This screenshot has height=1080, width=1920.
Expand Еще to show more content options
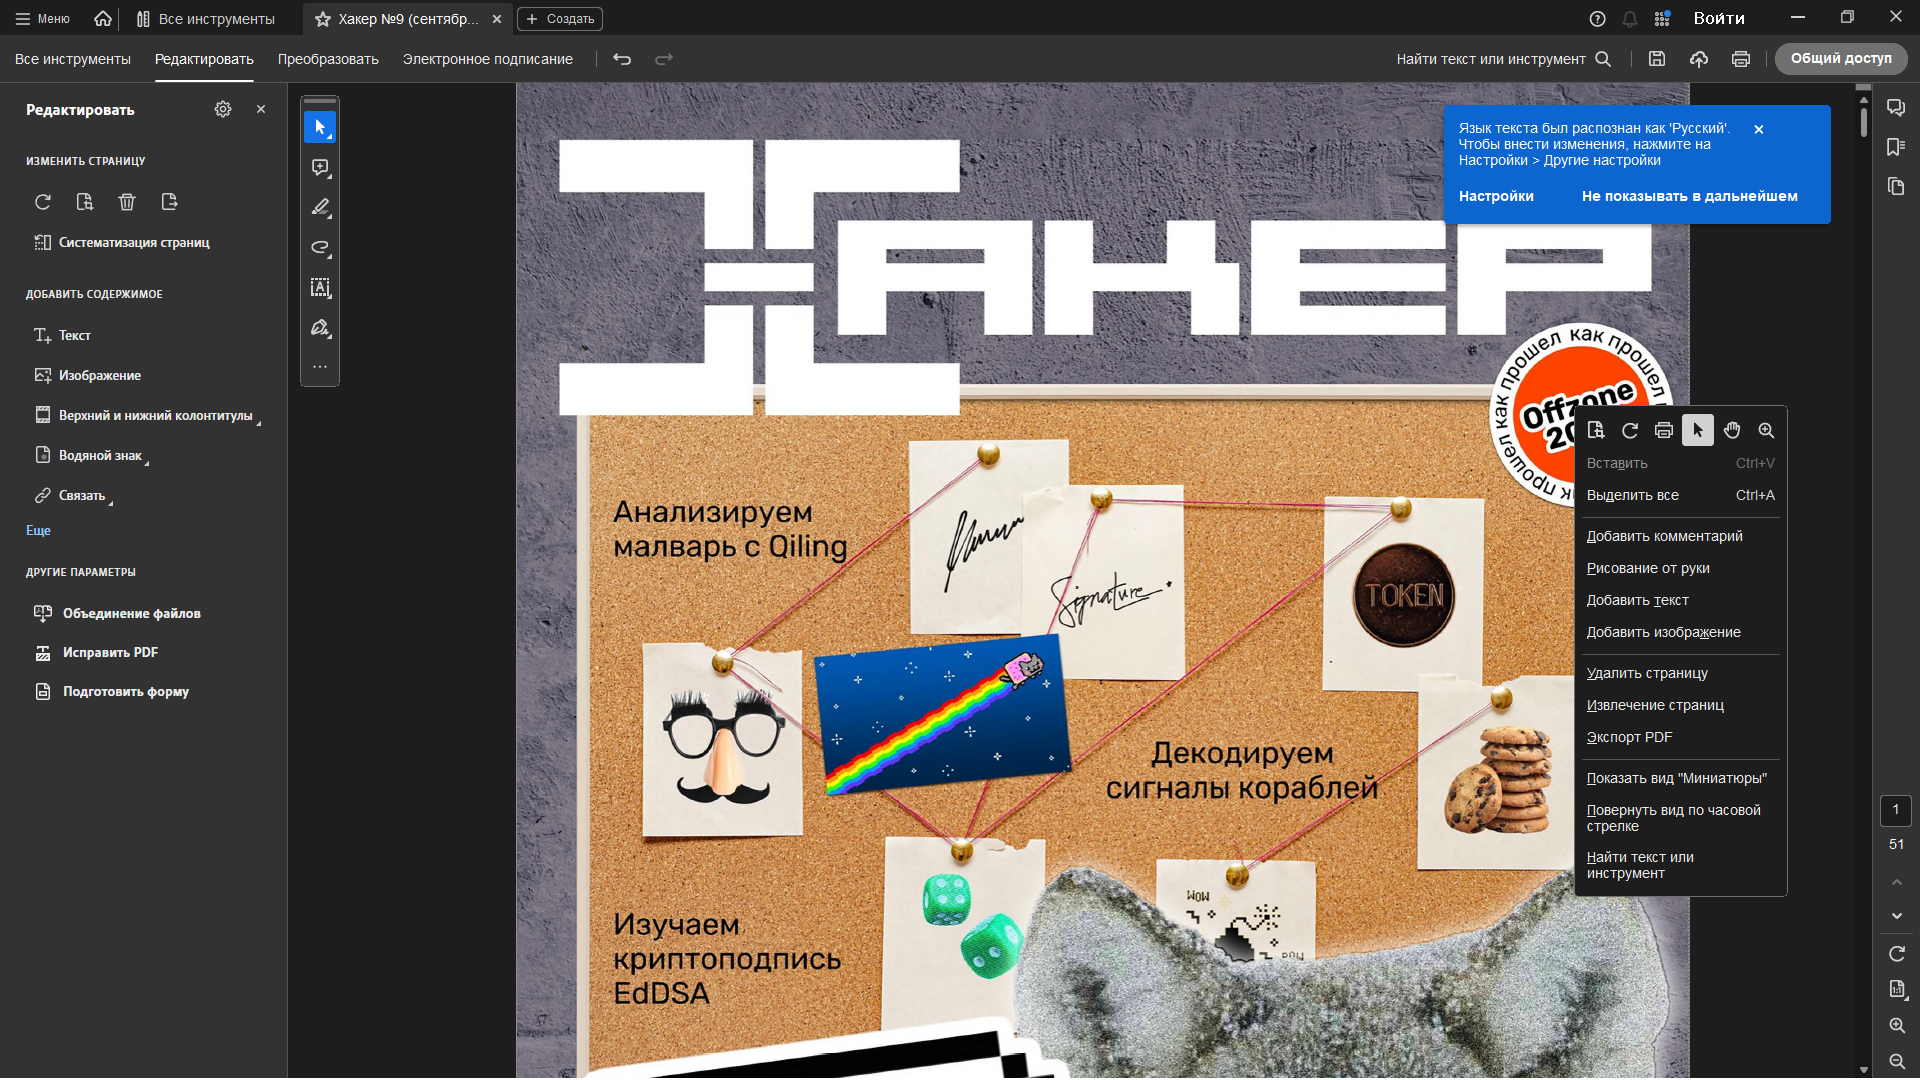point(38,531)
